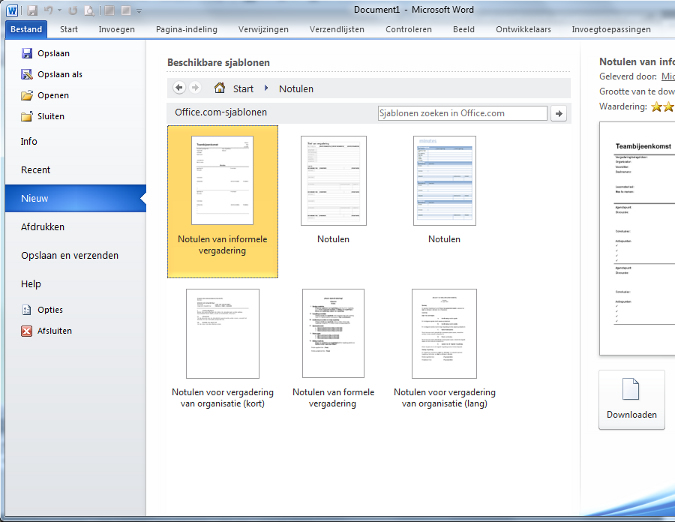Click the Home icon in template breadcrumb
The width and height of the screenshot is (675, 522).
[219, 88]
